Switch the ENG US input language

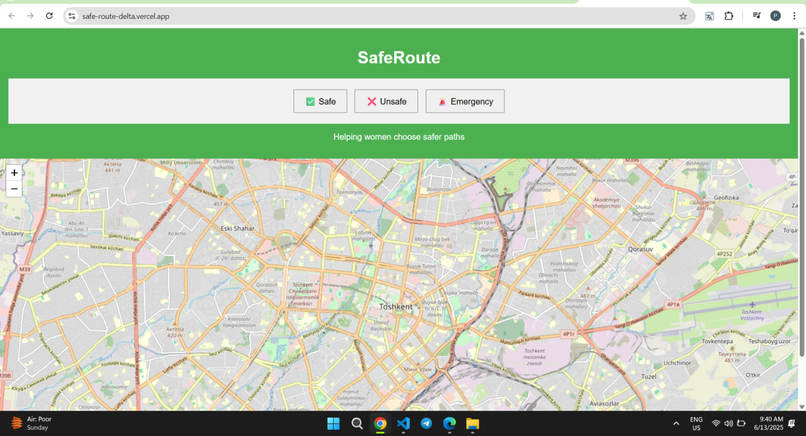pos(696,424)
